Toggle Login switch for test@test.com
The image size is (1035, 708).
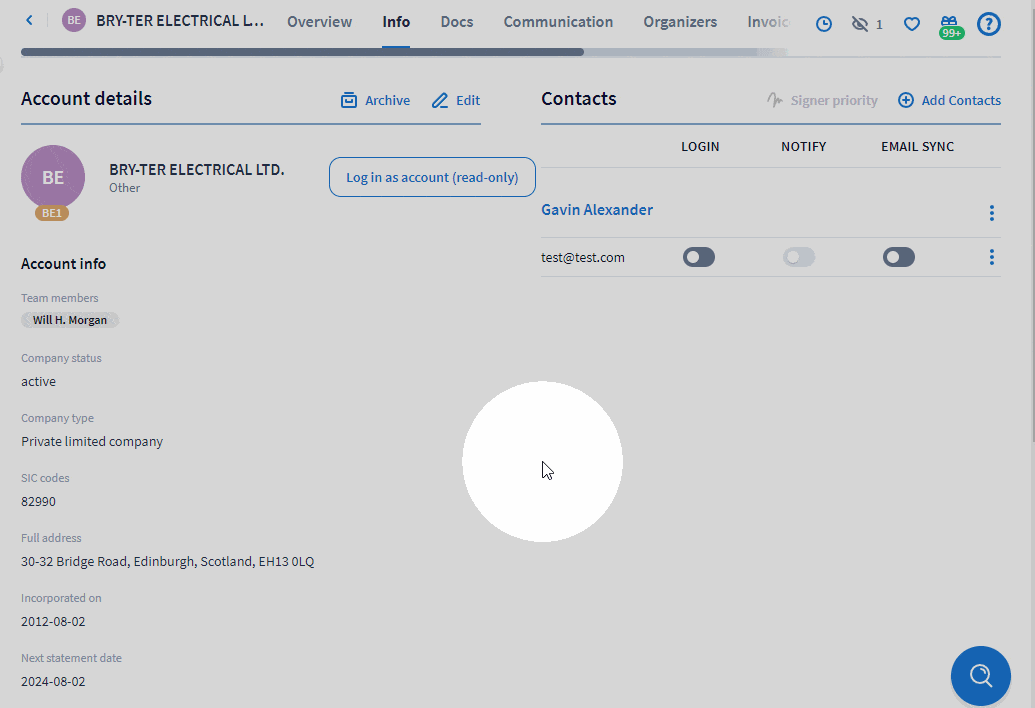point(699,258)
